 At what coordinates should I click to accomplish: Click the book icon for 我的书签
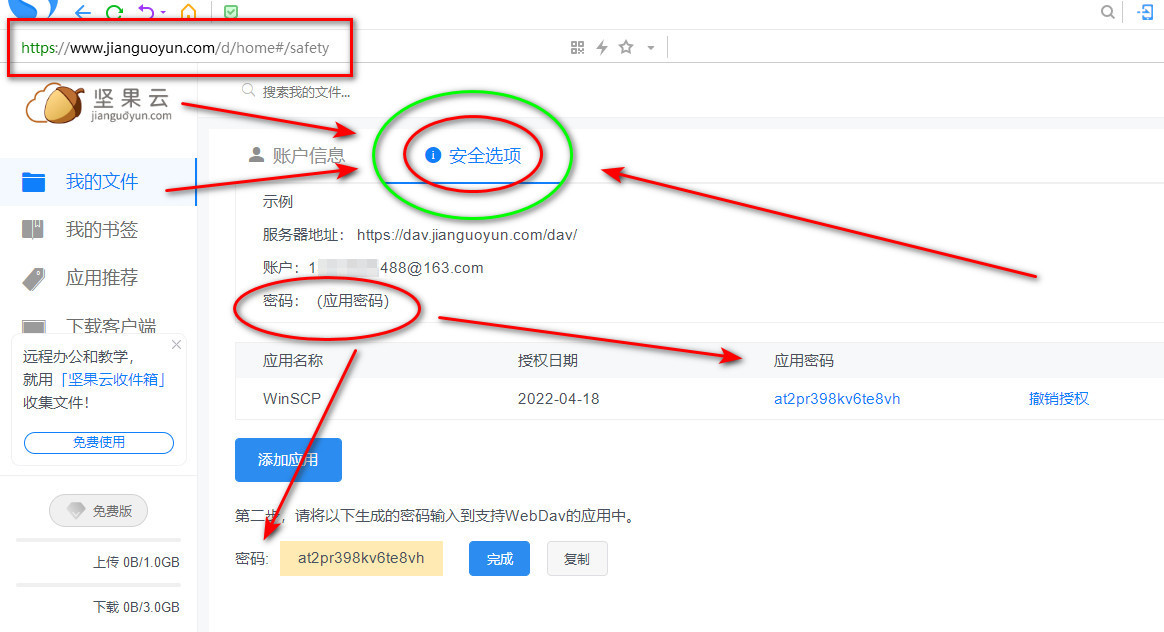coord(33,229)
